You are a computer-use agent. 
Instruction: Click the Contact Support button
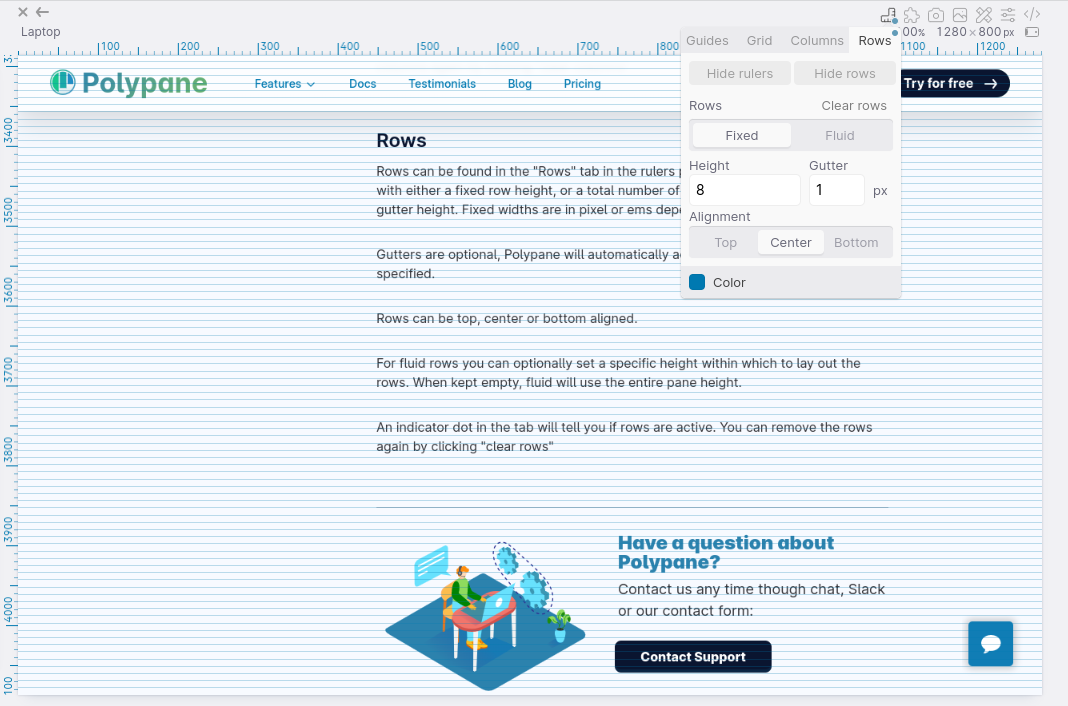pos(693,656)
